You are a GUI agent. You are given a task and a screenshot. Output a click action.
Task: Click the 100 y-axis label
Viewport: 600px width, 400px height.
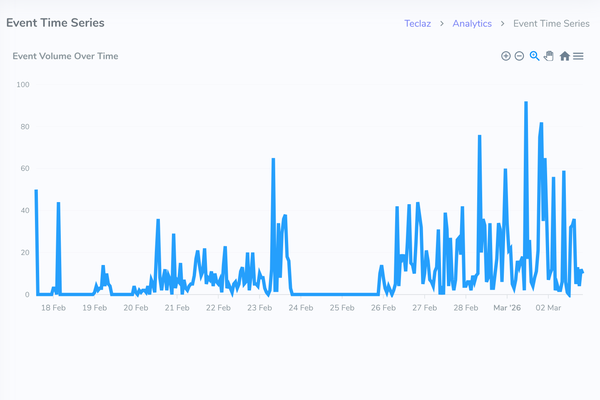[23, 85]
